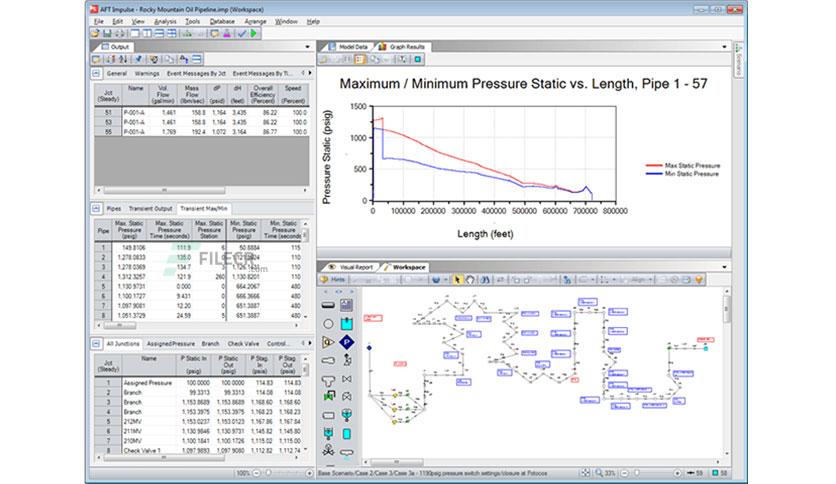Open the Analysis menu
The image size is (836, 484).
coord(165,22)
